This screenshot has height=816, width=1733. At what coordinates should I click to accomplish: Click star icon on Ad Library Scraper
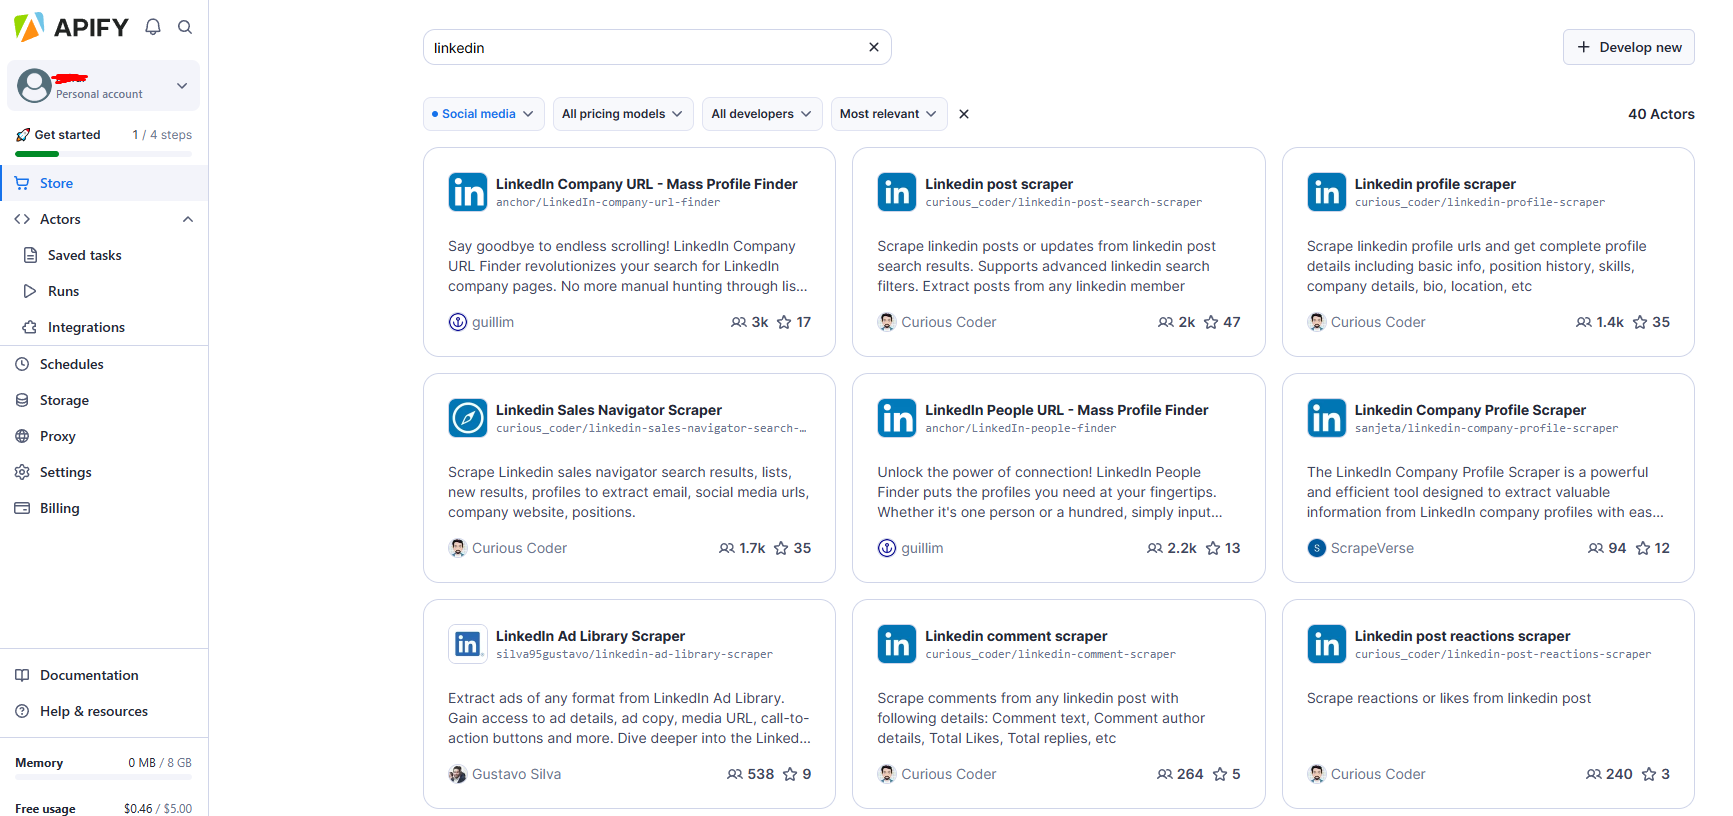tap(790, 774)
